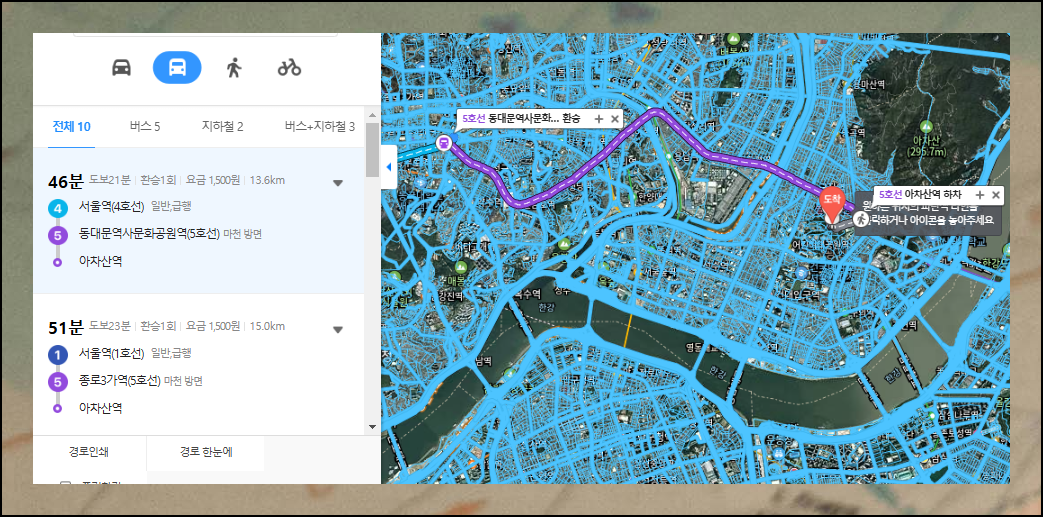This screenshot has width=1043, height=517.
Task: Select 아차산역 in the 51분 route
Action: coord(100,407)
